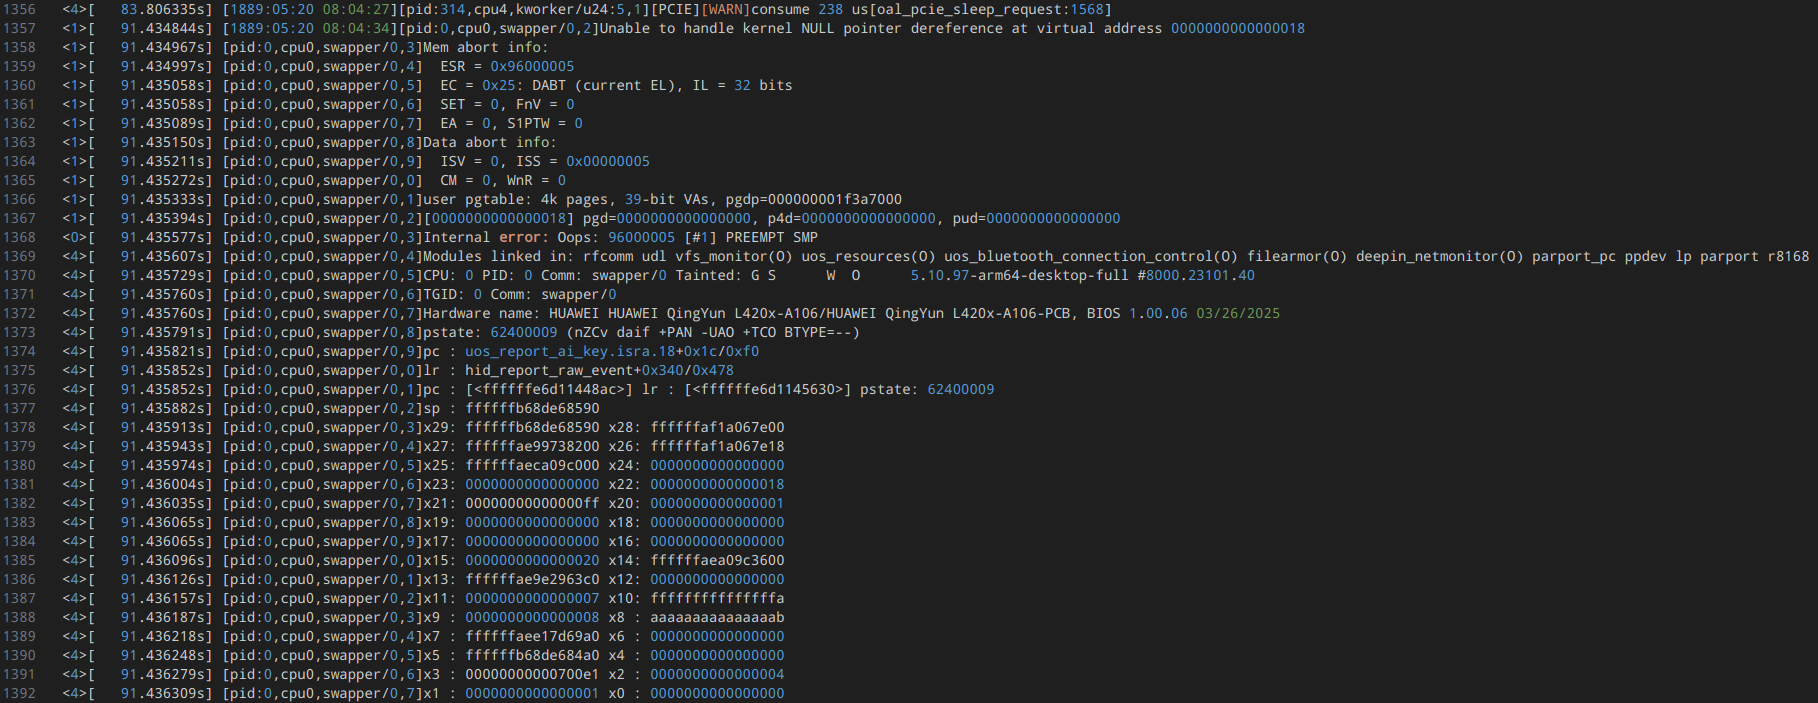Select line number 1357 in the gutter
Screen dimensions: 1818x703
pos(19,28)
